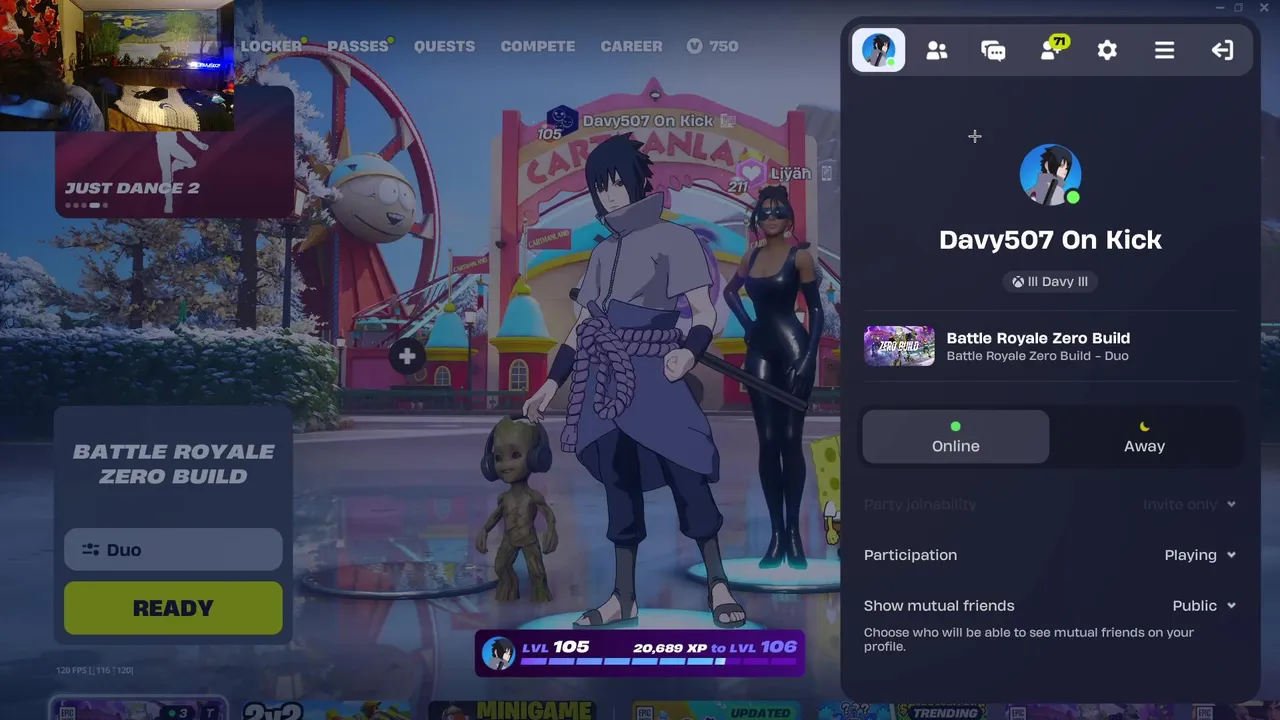1280x720 pixels.
Task: Click the icon beside the Lijan nameplate
Action: tap(826, 173)
